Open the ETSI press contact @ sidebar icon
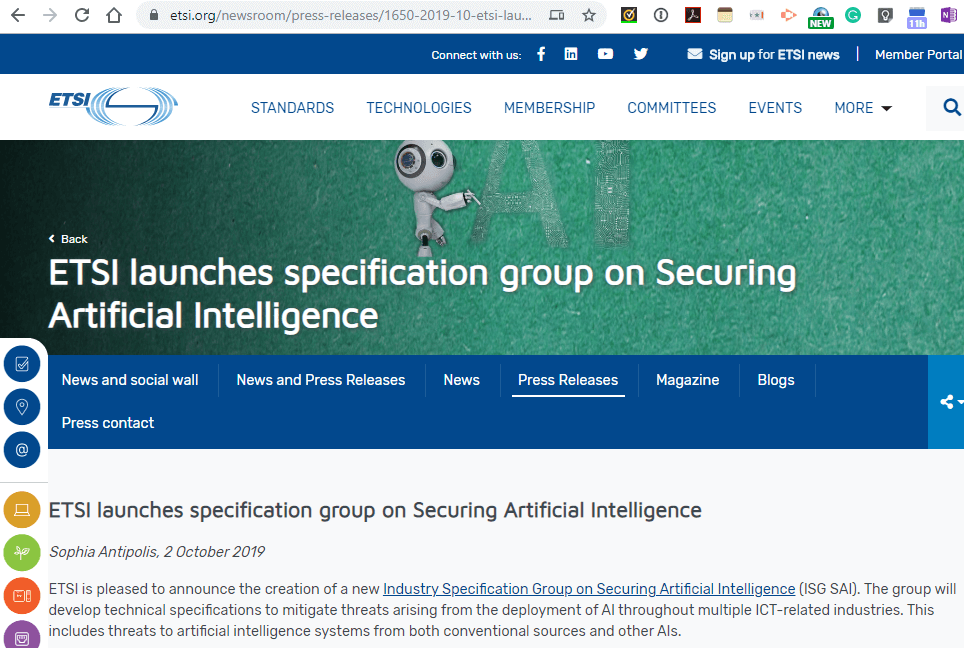Image resolution: width=964 pixels, height=648 pixels. coord(22,450)
